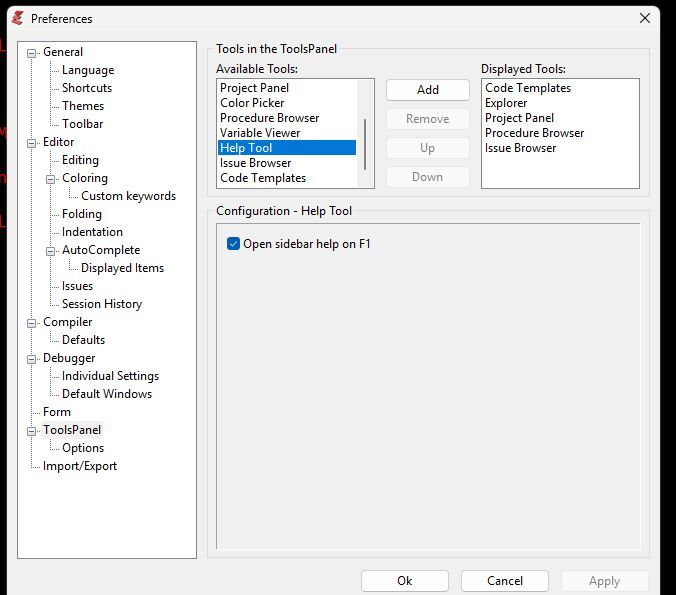Go to Custom keywords settings
Screen dimensions: 676x595
pyautogui.click(x=128, y=196)
